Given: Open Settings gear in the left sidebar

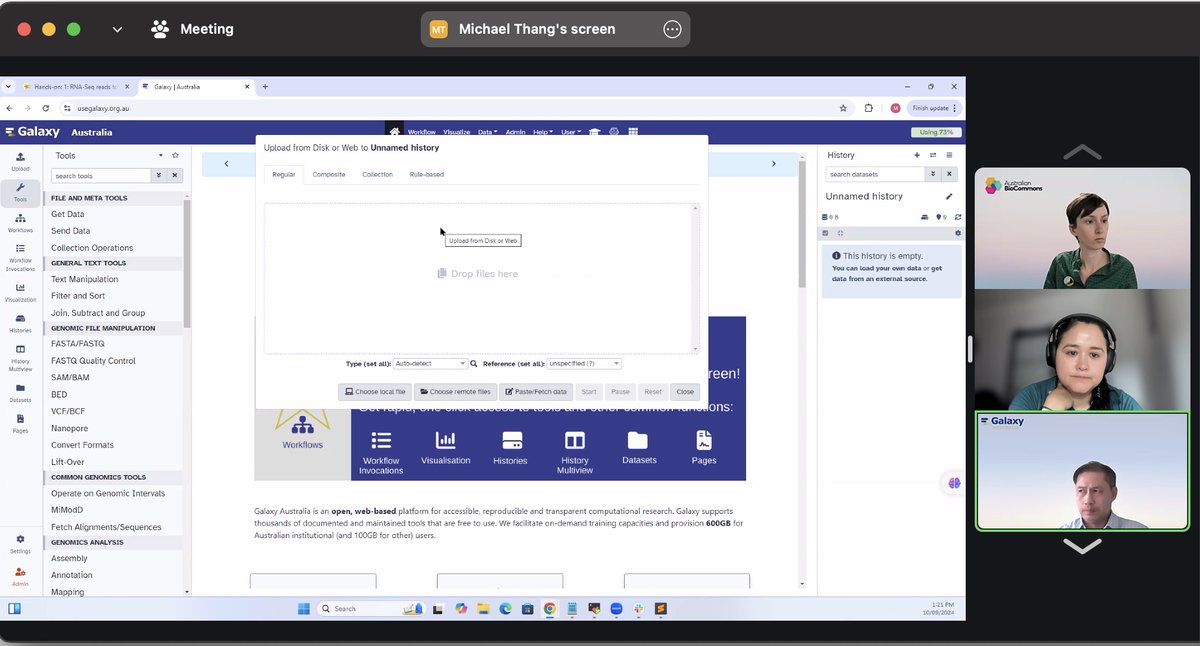Looking at the screenshot, I should (20, 543).
